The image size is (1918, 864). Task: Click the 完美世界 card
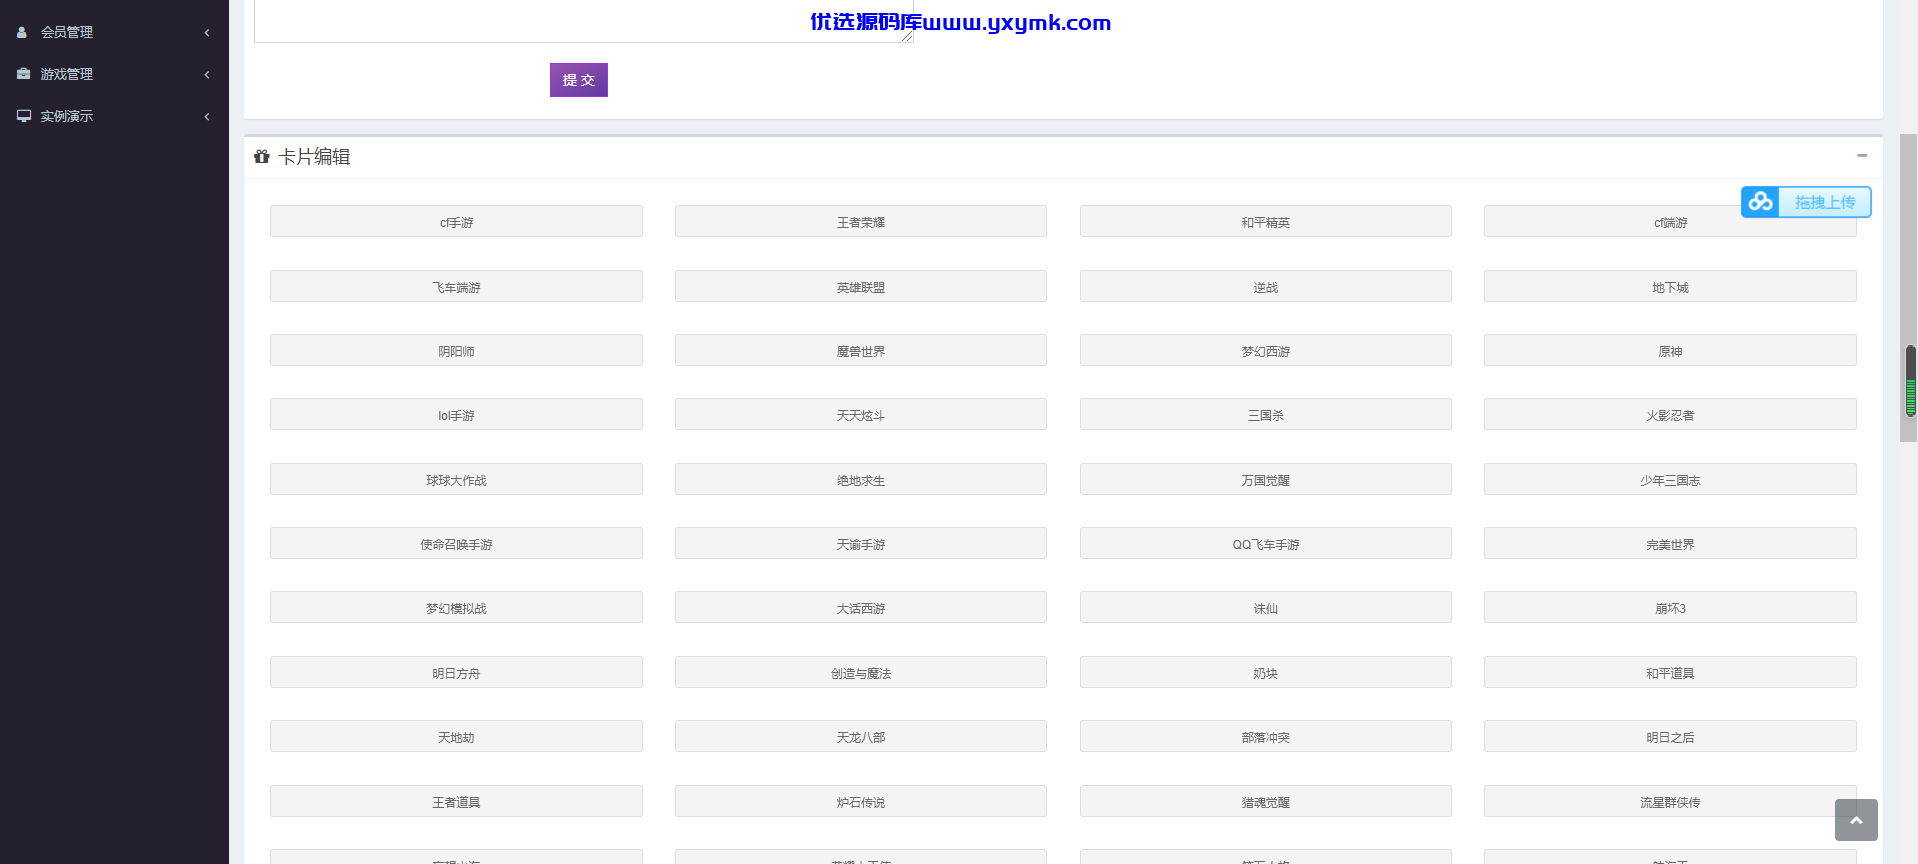[x=1670, y=544]
